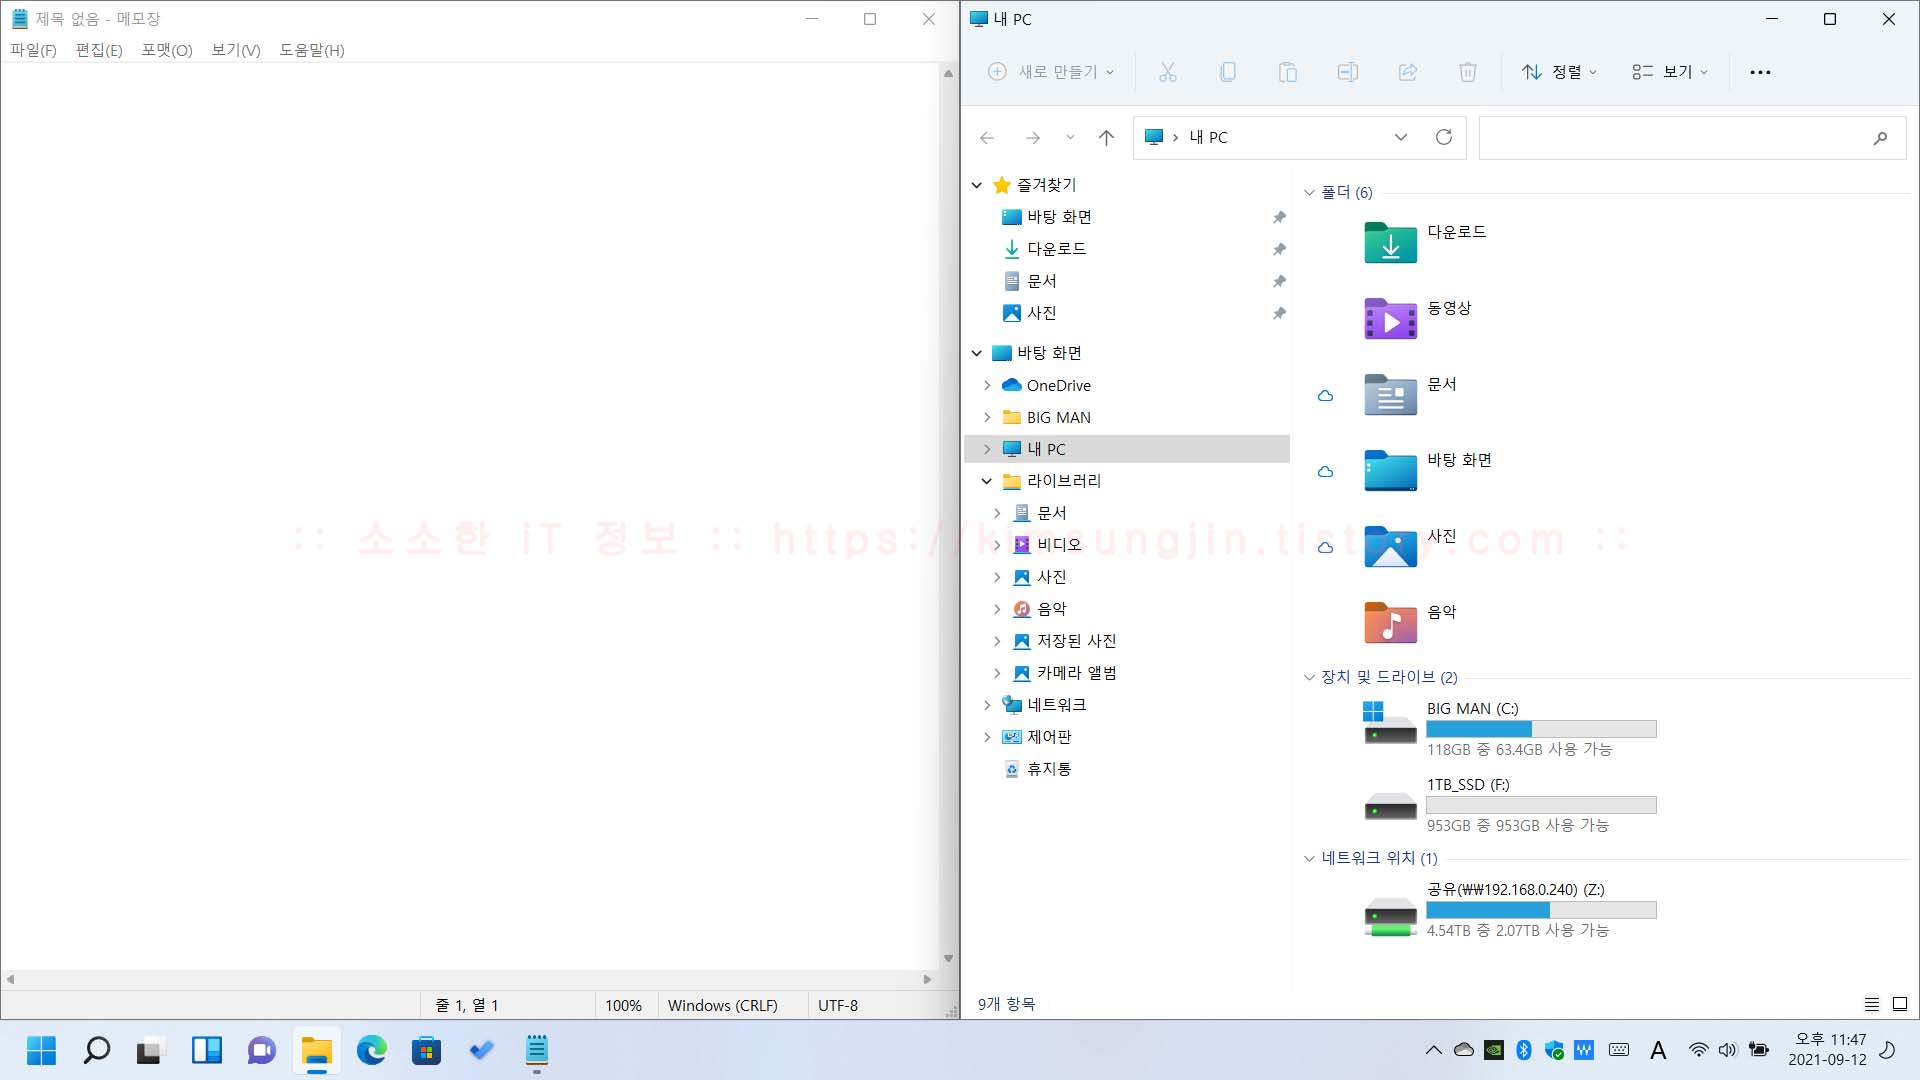Viewport: 1920px width, 1080px height.
Task: Click the Copy icon in Explorer toolbar
Action: [x=1227, y=72]
